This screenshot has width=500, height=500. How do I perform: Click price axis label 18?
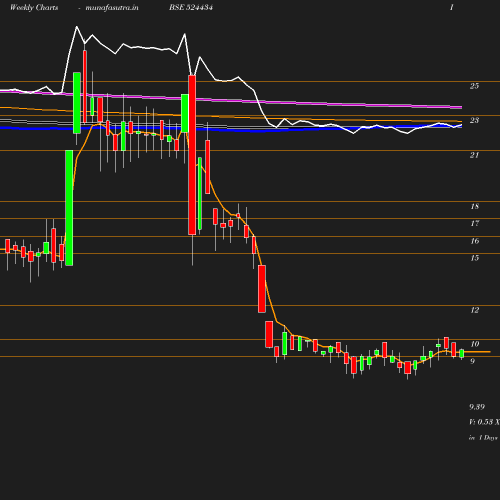click(x=475, y=206)
